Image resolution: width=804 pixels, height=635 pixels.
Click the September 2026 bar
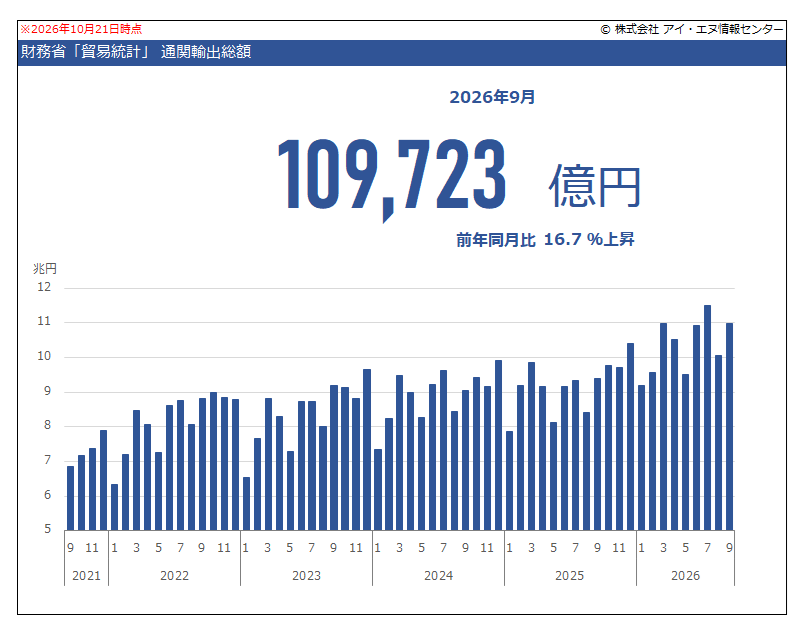[730, 427]
